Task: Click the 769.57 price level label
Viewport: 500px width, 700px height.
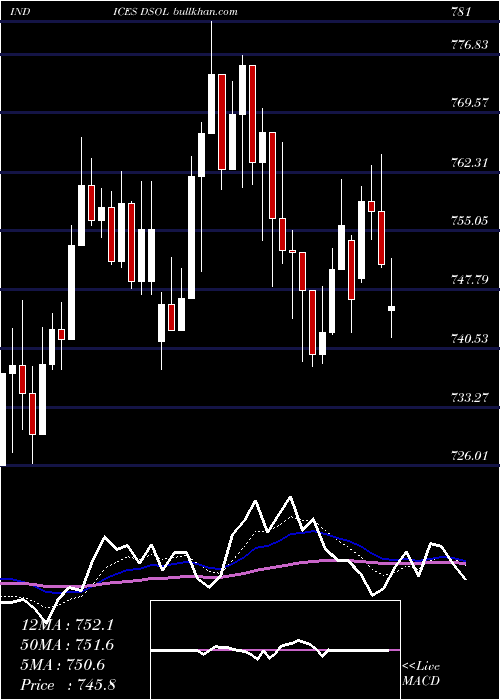Action: (x=470, y=103)
